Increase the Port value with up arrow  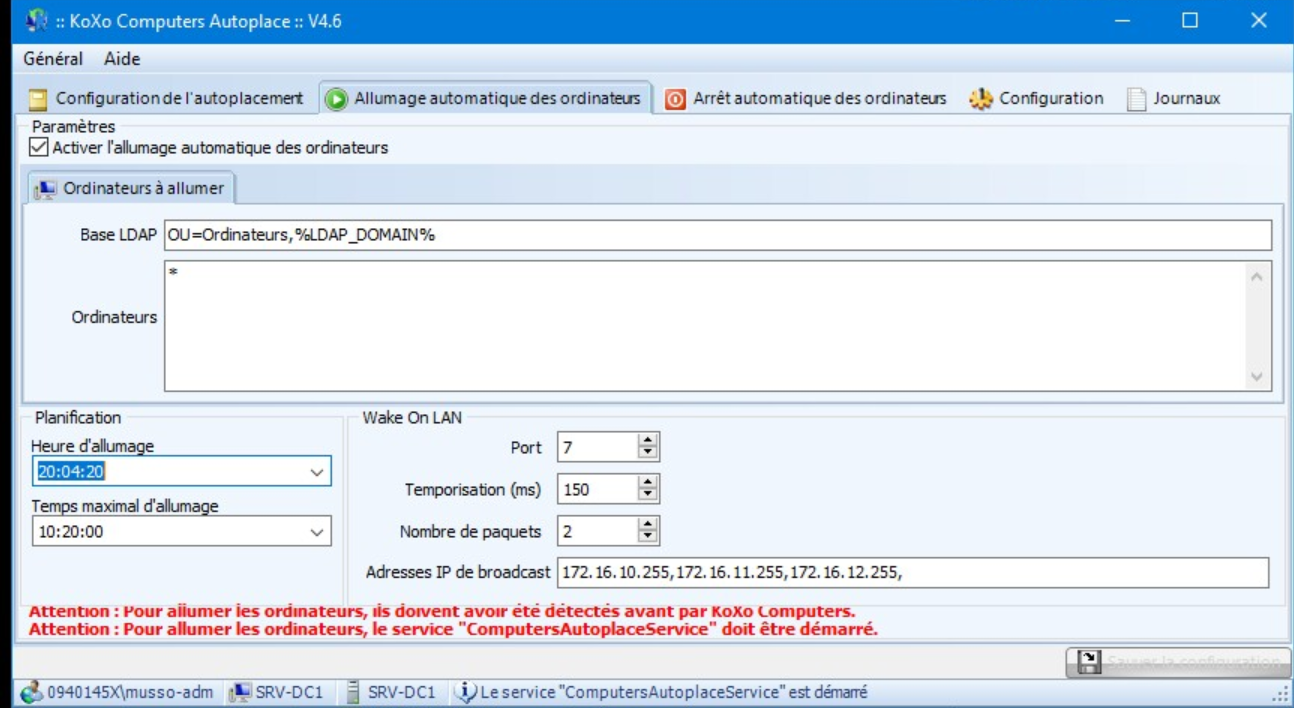click(648, 441)
